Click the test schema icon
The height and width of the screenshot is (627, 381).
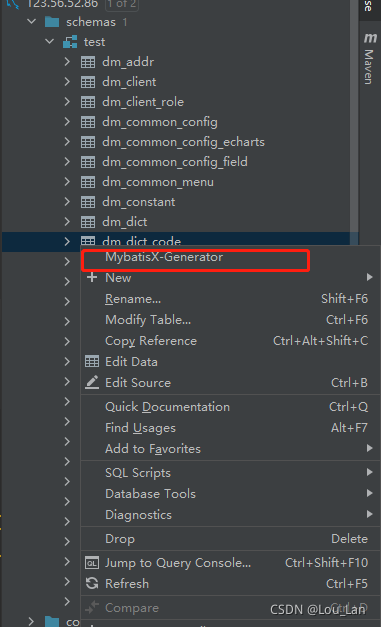70,42
